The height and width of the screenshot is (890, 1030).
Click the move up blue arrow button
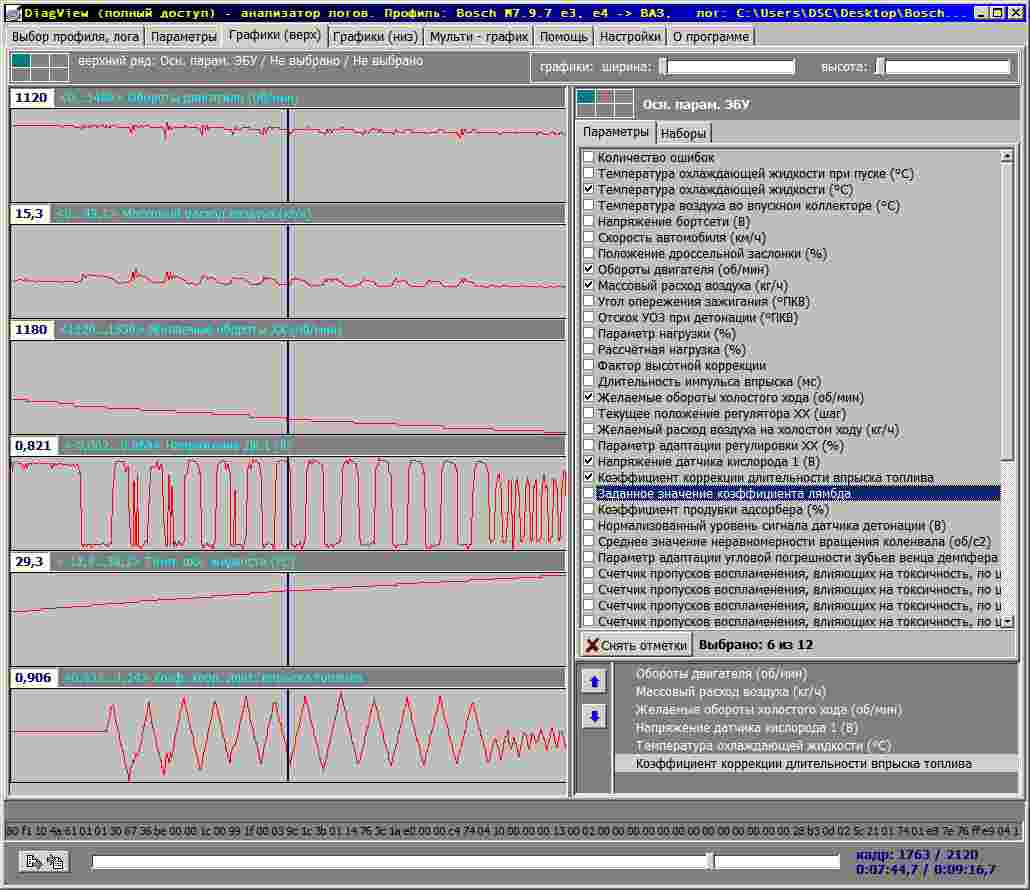(x=595, y=682)
